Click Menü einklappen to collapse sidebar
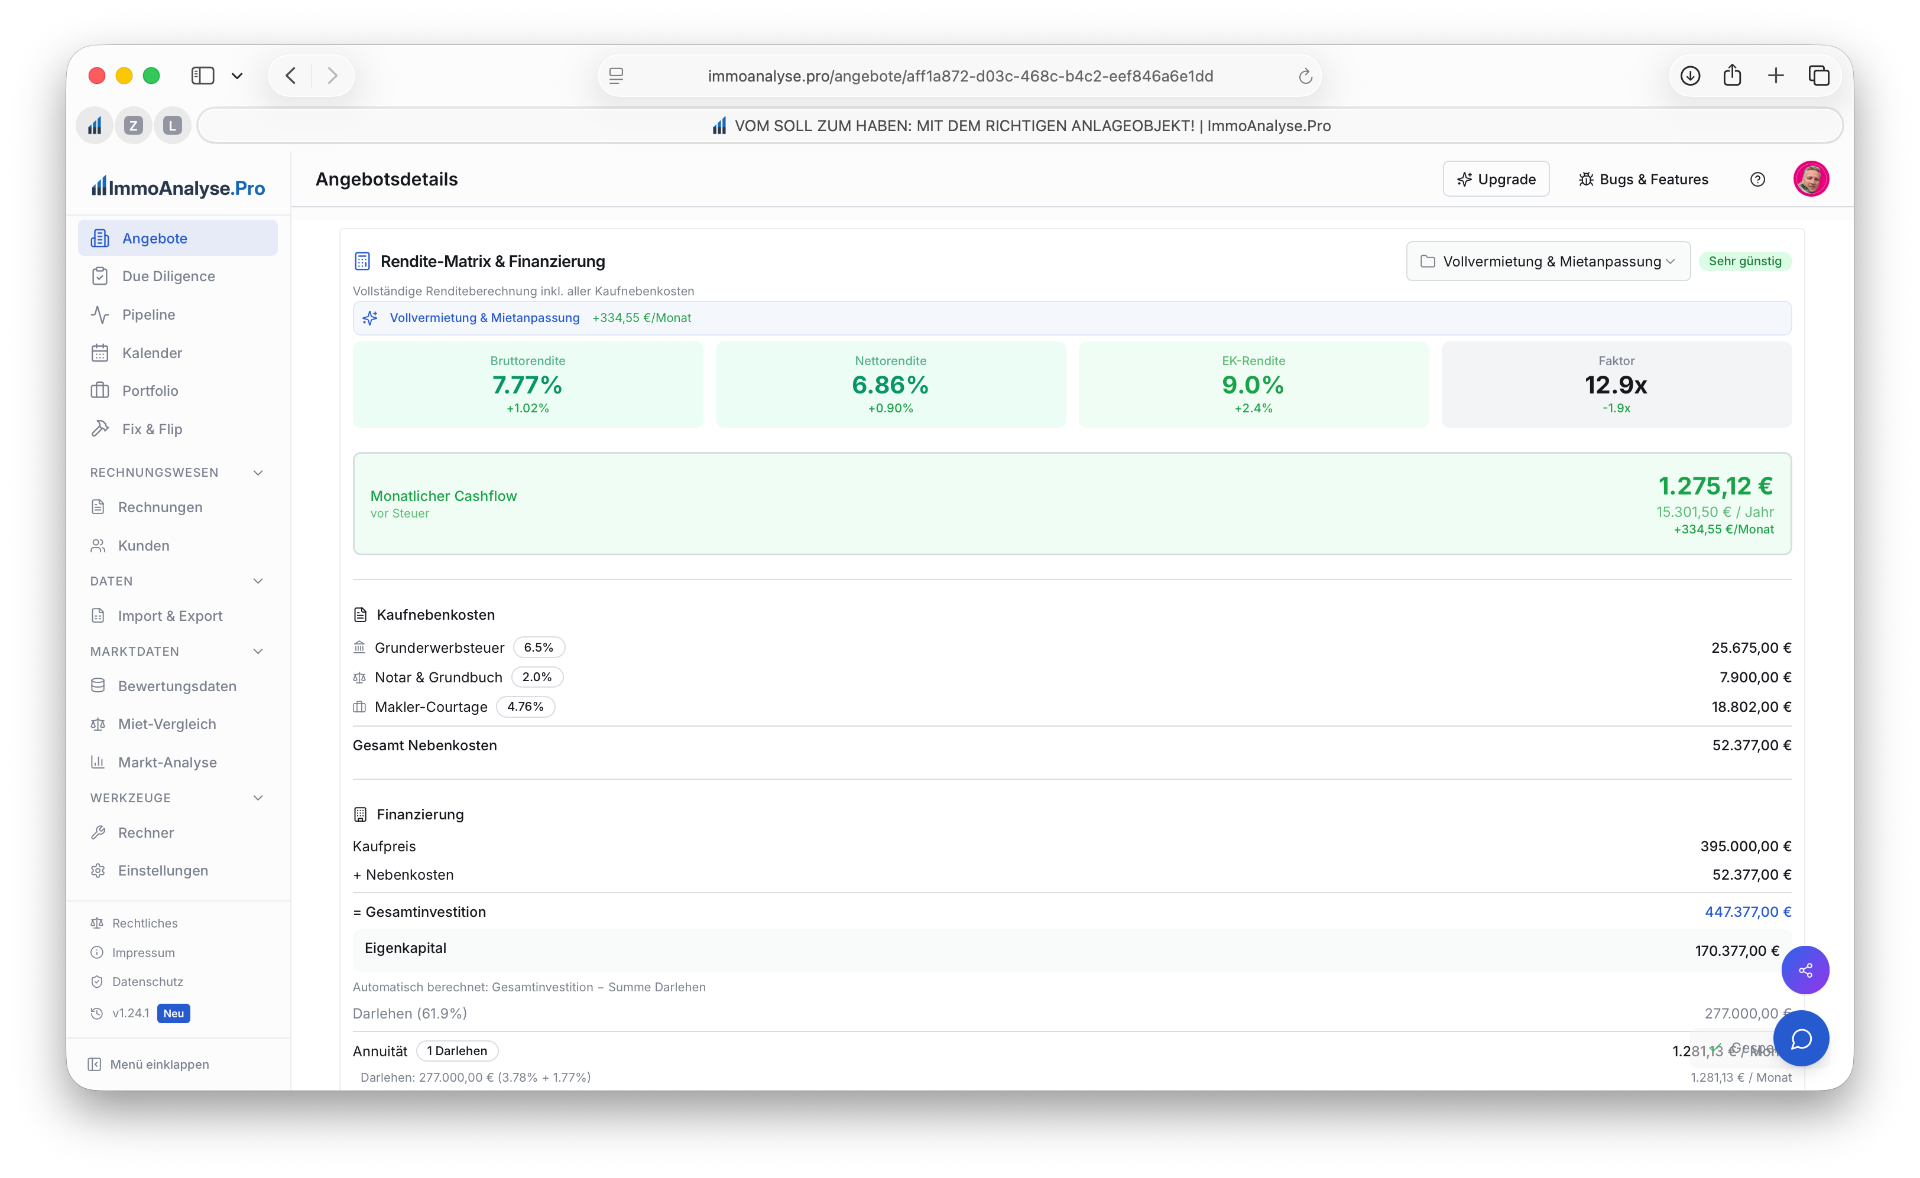 (149, 1064)
